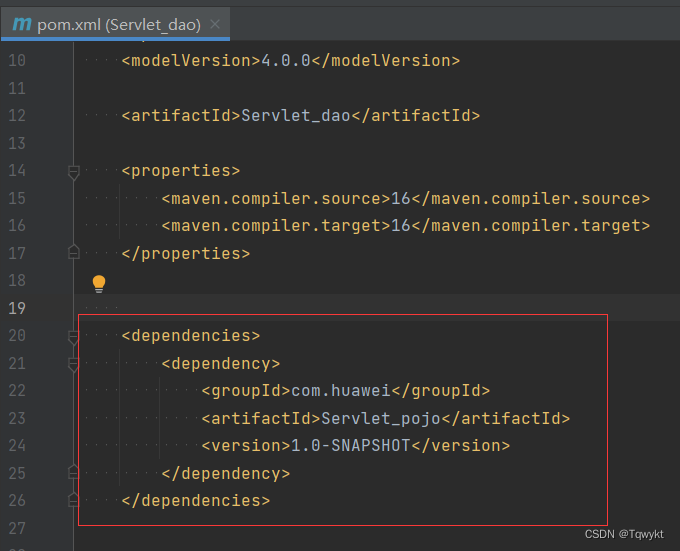The width and height of the screenshot is (680, 551).
Task: Collapse the dependencies block at line 20
Action: 74,337
